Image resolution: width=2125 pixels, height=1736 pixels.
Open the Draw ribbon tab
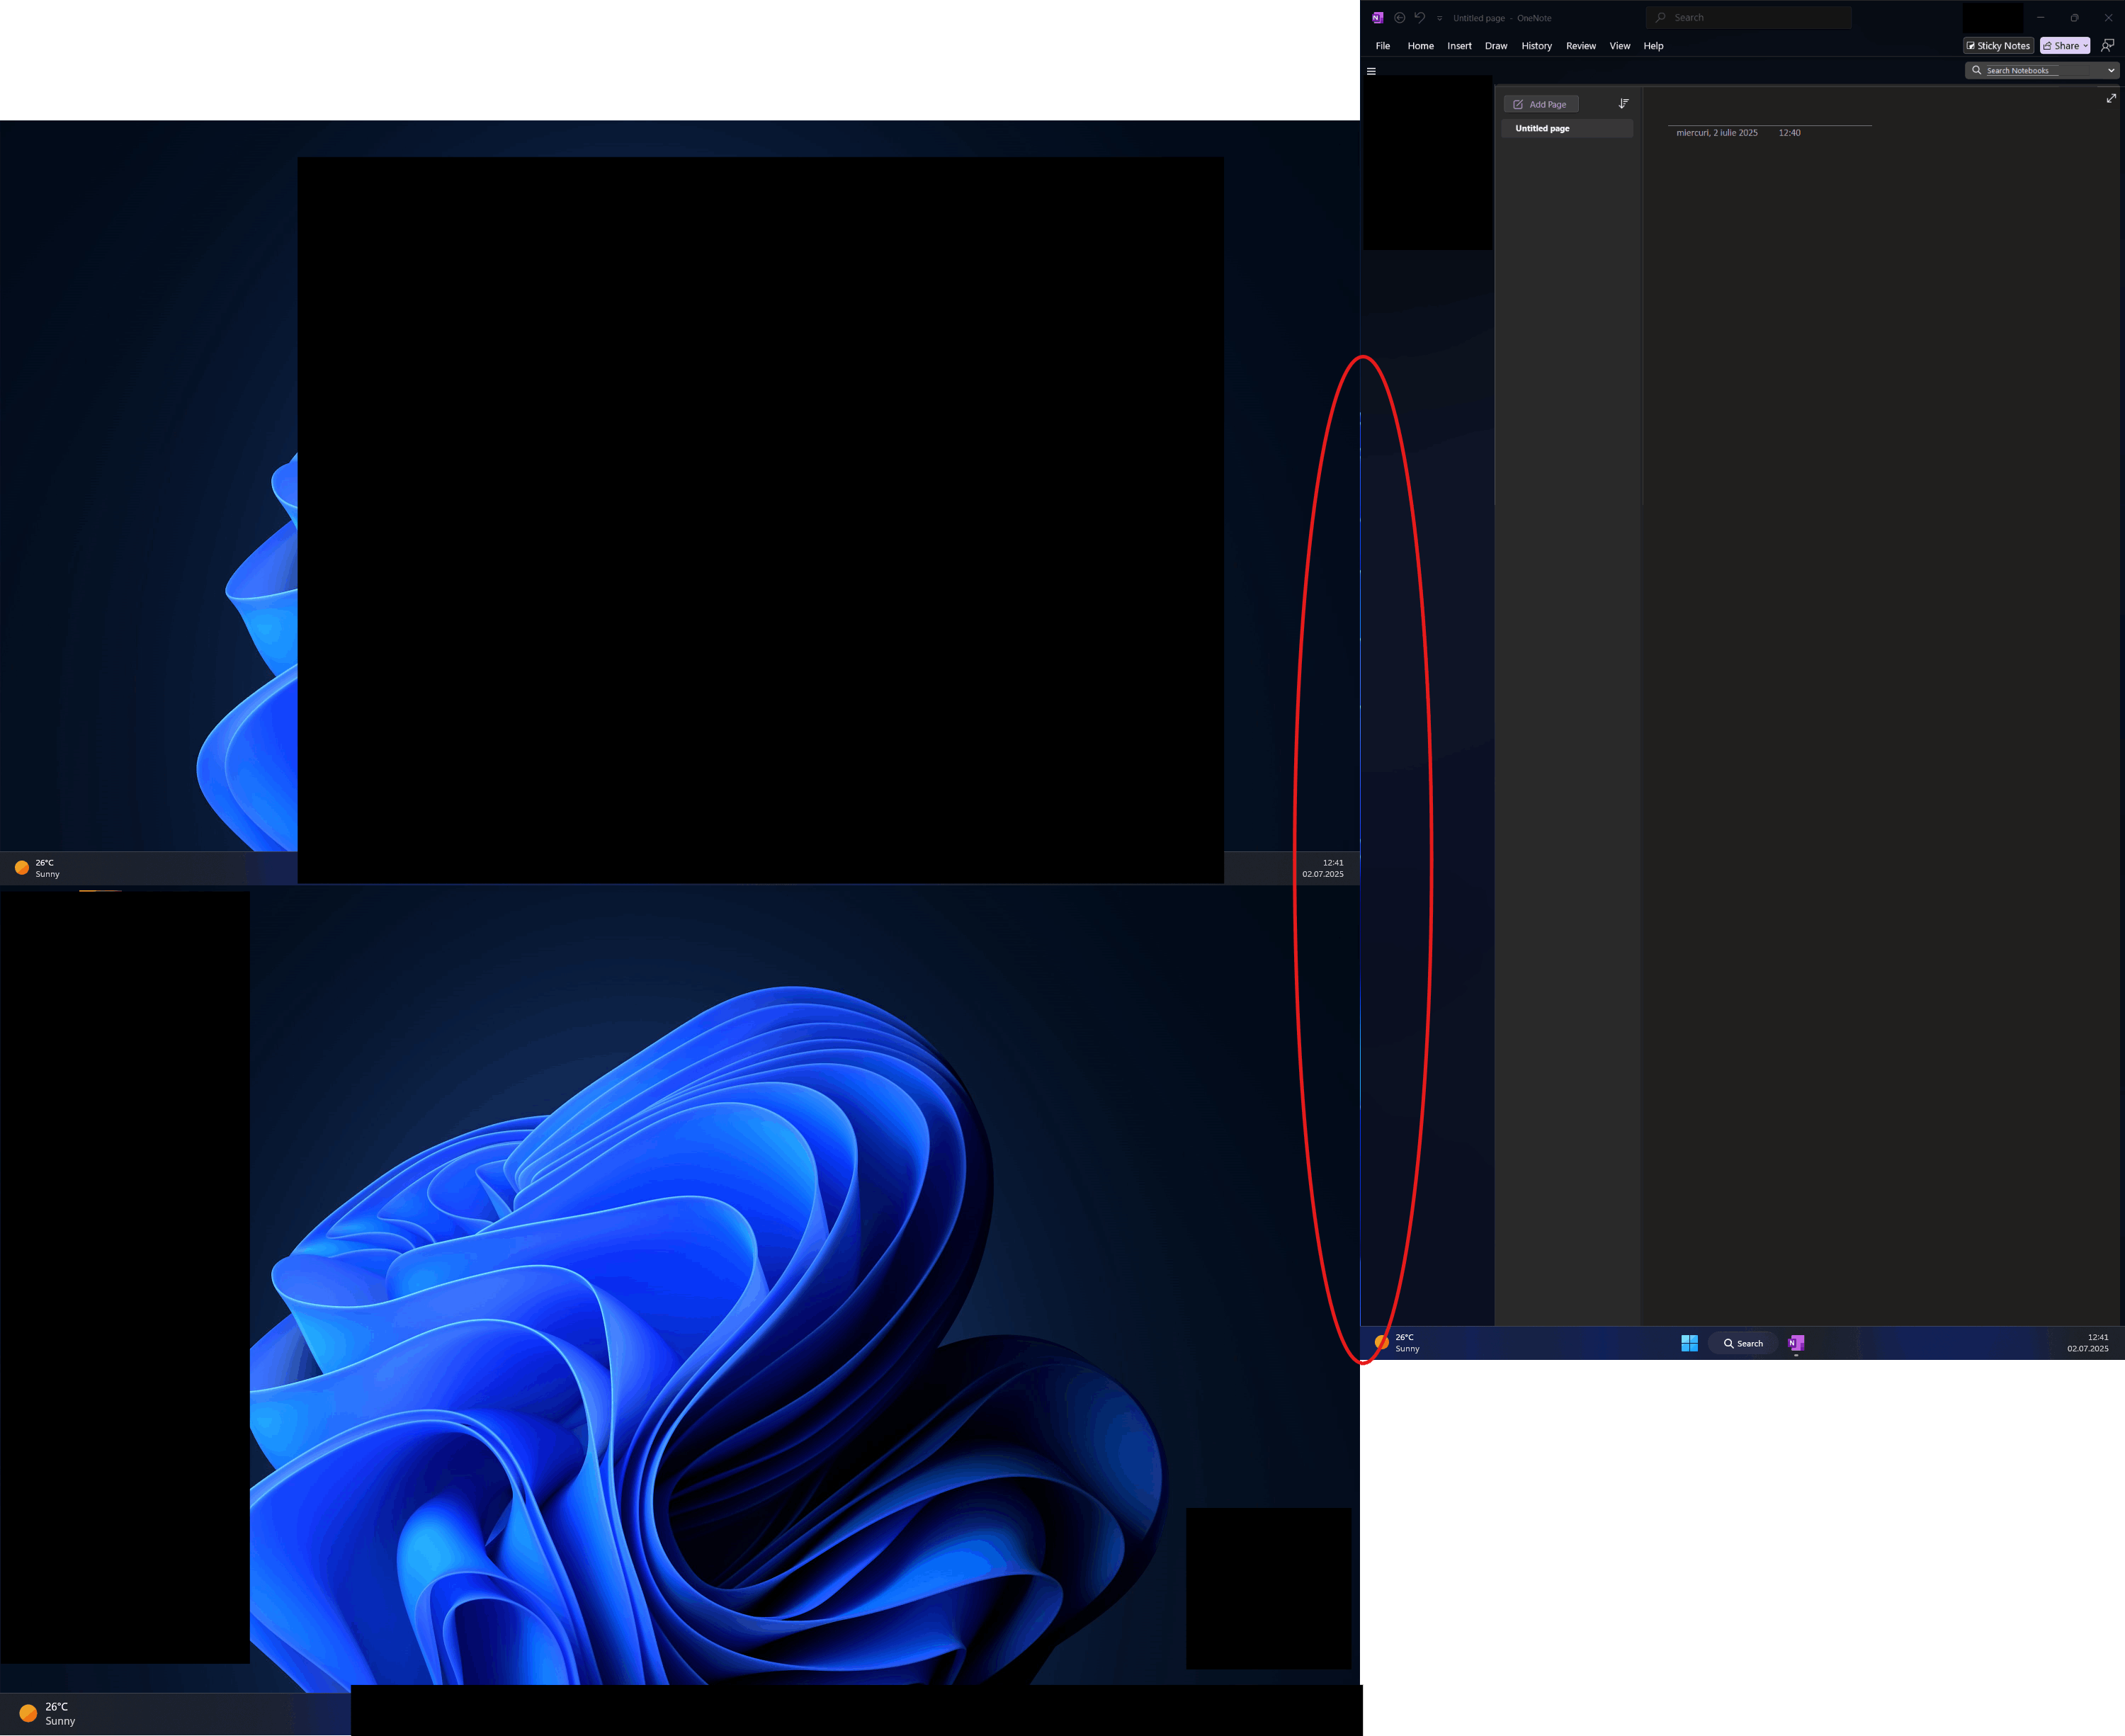[1495, 46]
